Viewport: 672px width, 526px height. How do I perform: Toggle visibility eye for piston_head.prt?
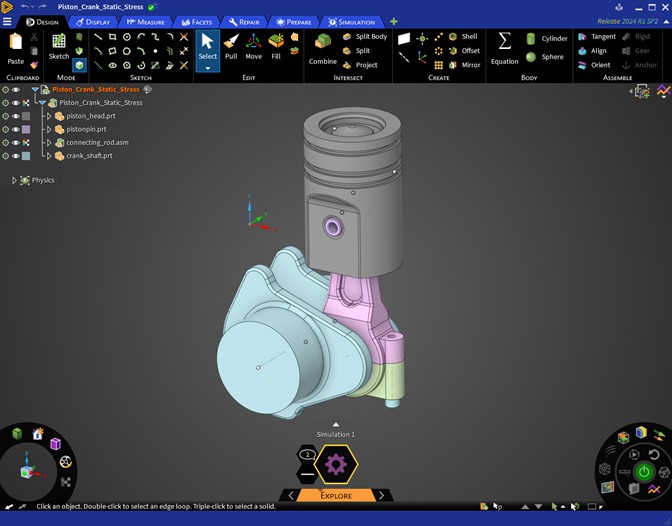point(16,116)
